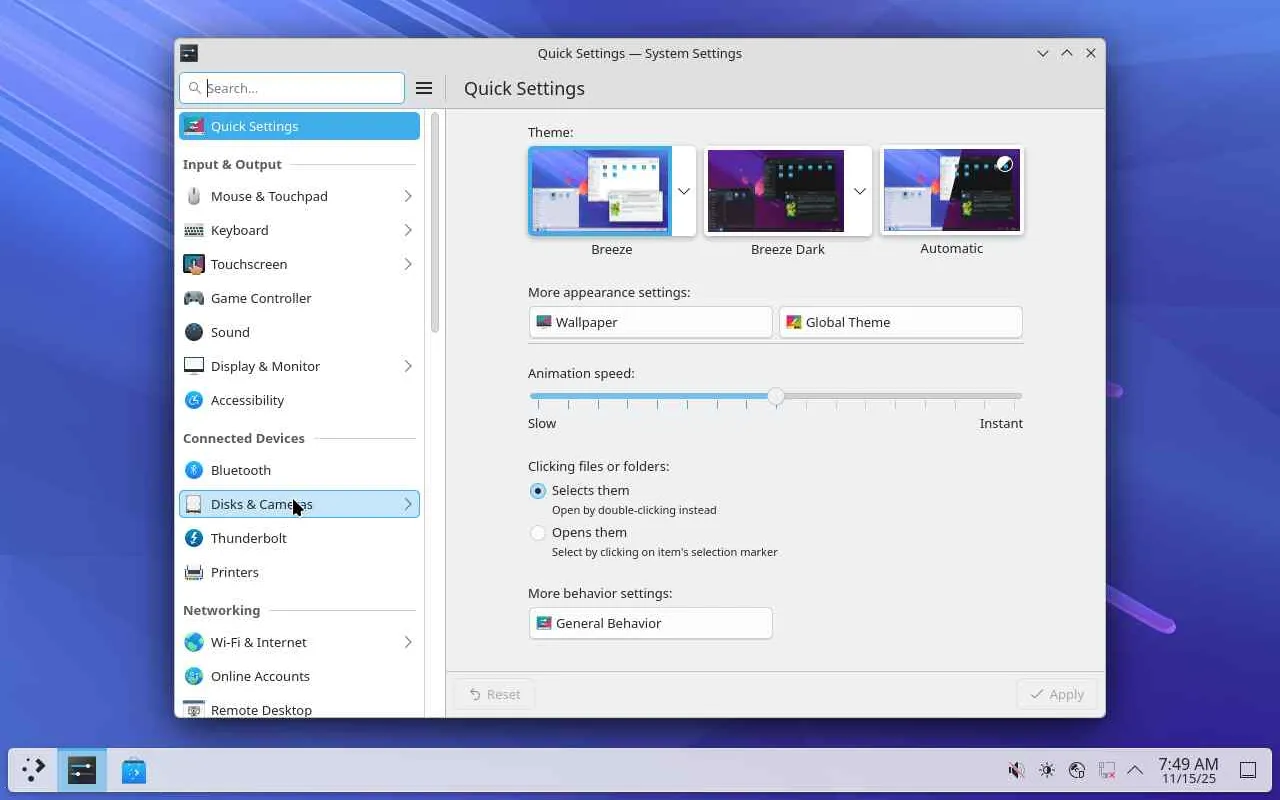Click the Sound speaker icon
Screen dimensions: 1280x800
(x=194, y=332)
